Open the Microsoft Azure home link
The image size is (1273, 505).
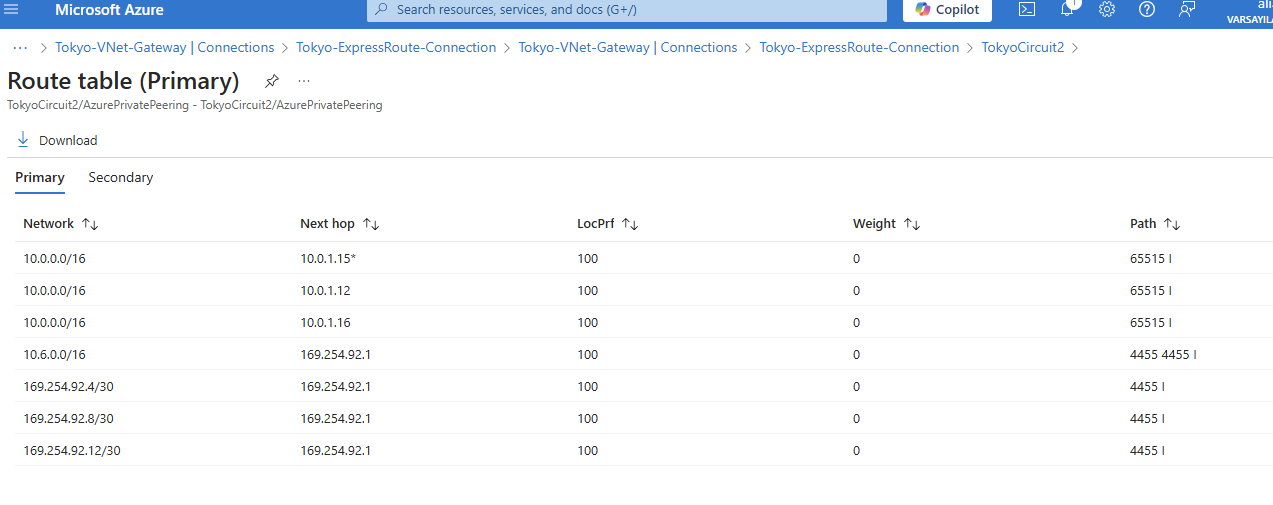coord(110,10)
